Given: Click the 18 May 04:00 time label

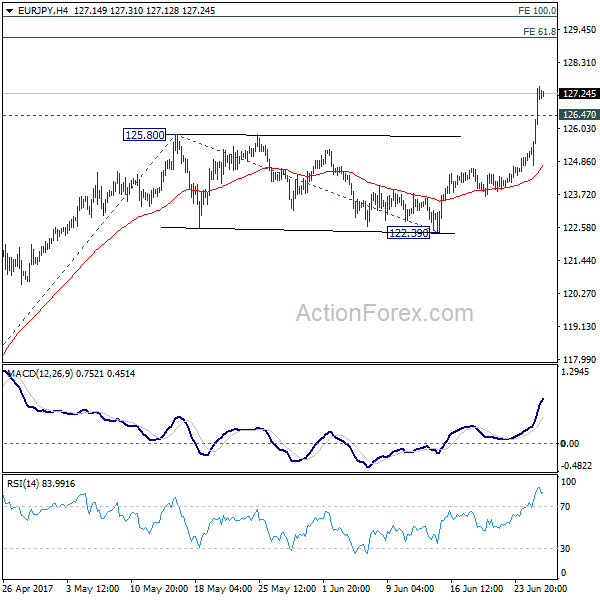Looking at the screenshot, I should pyautogui.click(x=223, y=588).
